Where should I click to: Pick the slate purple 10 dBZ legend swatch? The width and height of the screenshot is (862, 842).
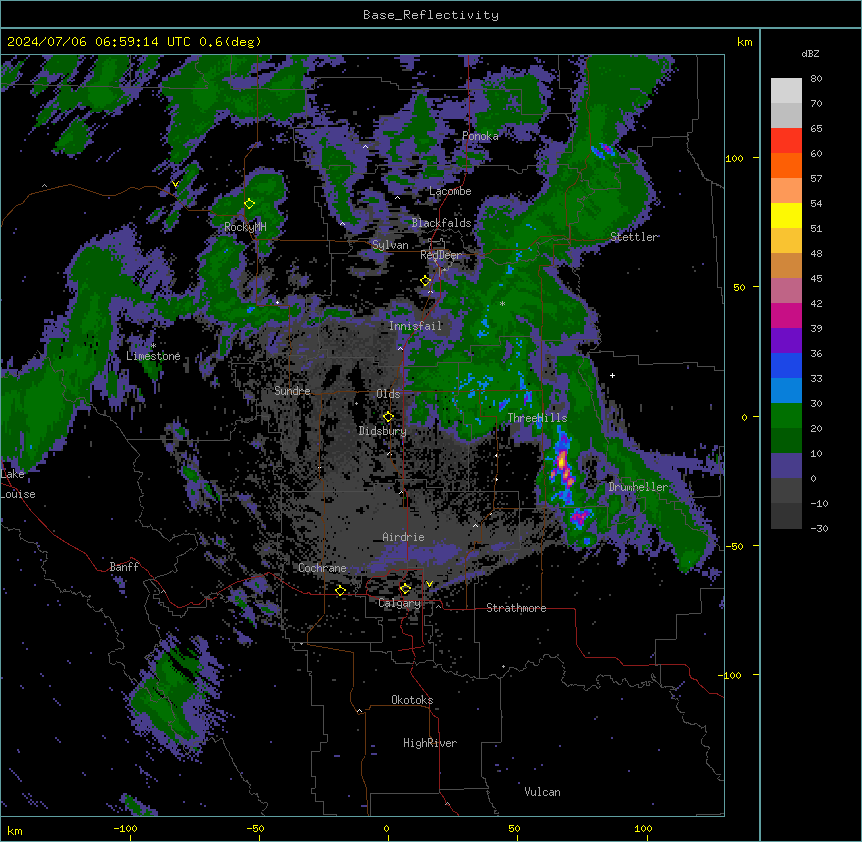coord(786,466)
